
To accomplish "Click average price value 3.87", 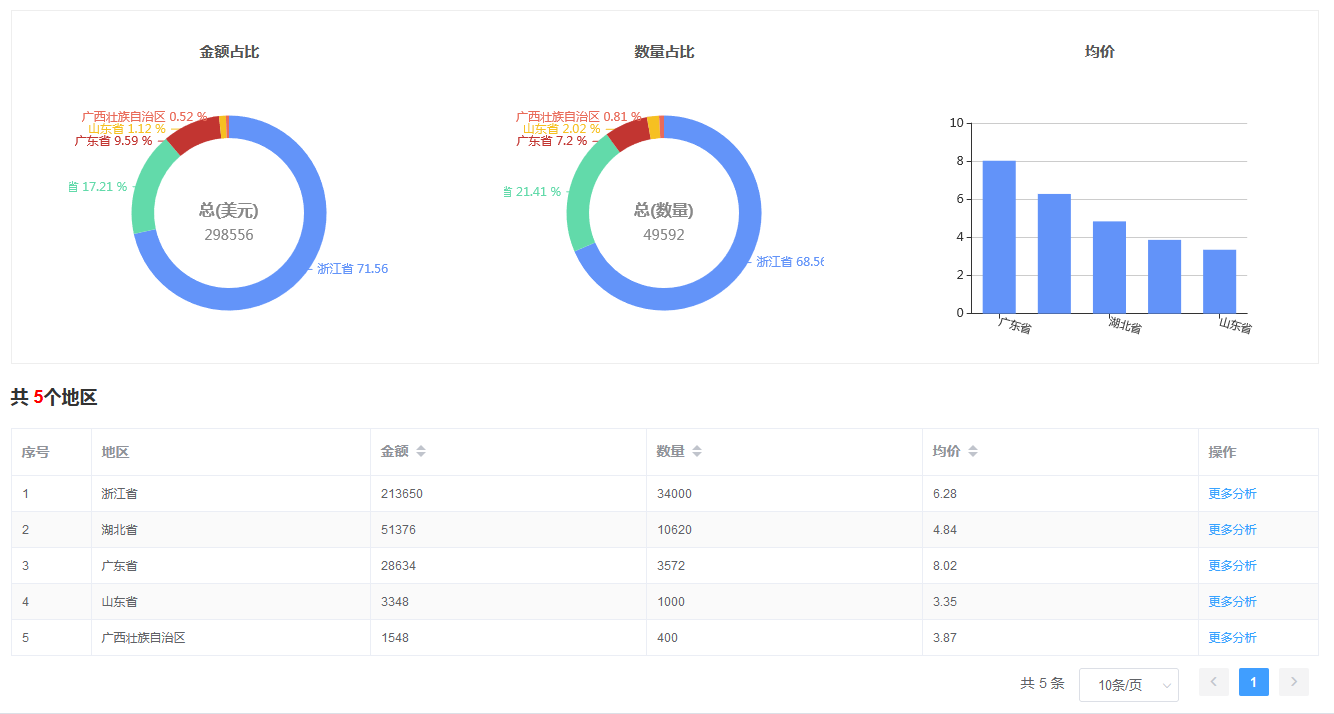I will point(945,638).
